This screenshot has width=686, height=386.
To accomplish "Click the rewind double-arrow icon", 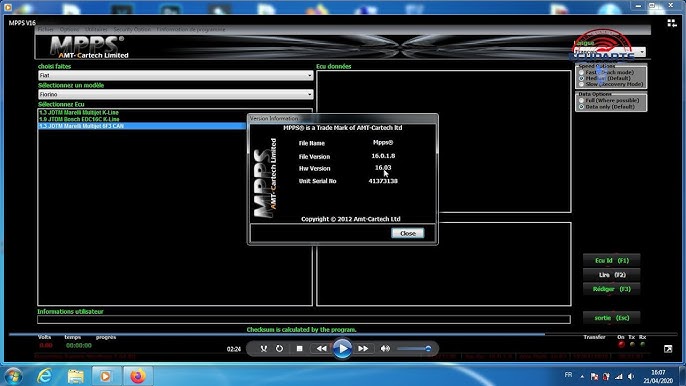I will (x=321, y=349).
